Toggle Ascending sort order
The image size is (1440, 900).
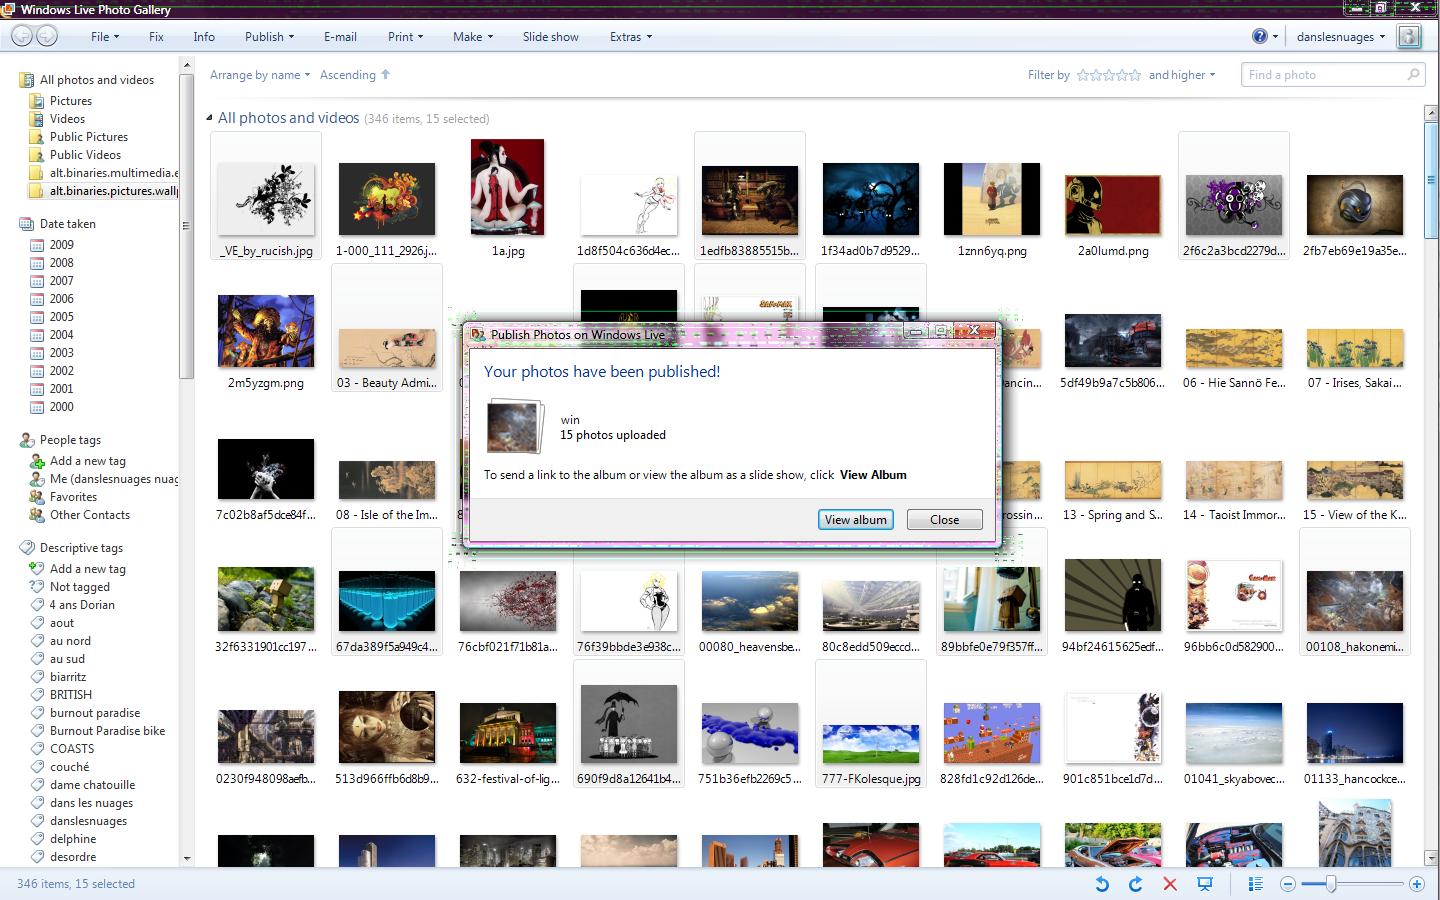pyautogui.click(x=355, y=75)
